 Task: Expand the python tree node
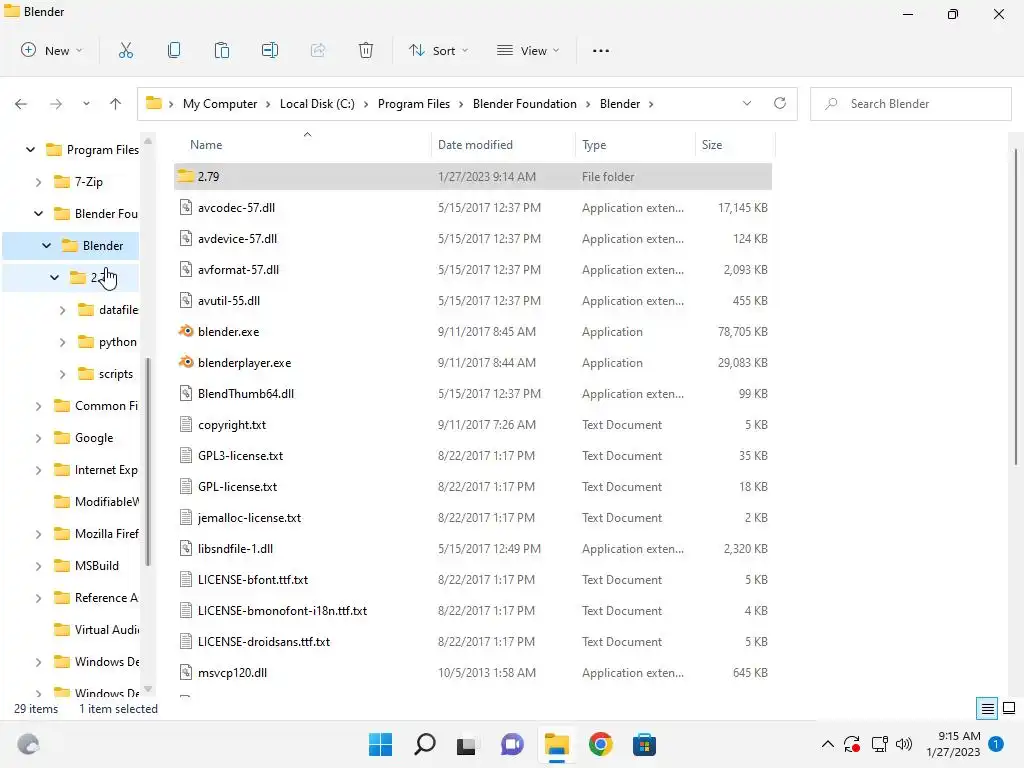pyautogui.click(x=63, y=342)
